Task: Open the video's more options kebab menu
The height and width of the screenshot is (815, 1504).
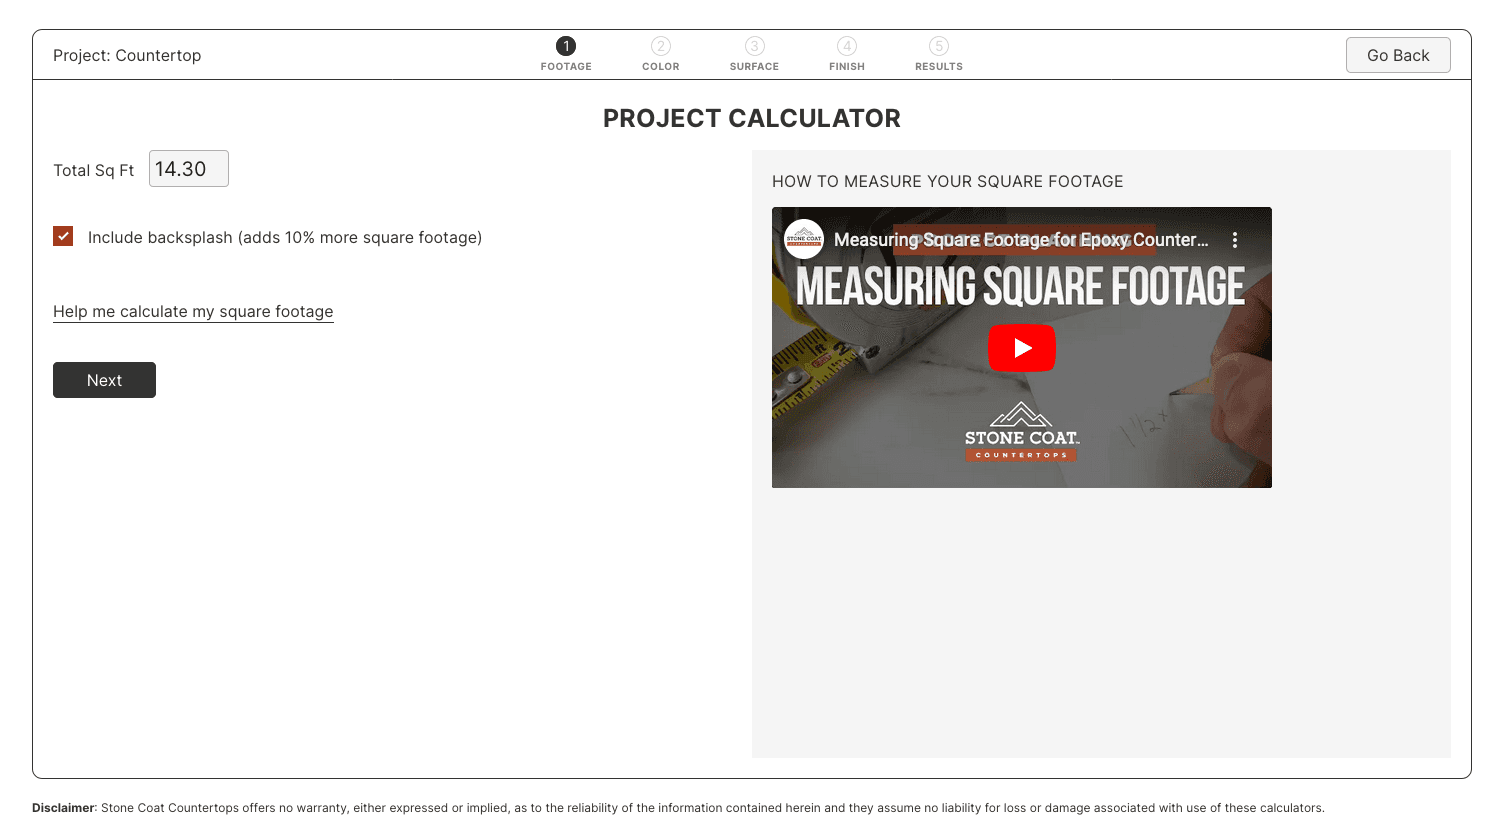Action: [1234, 240]
